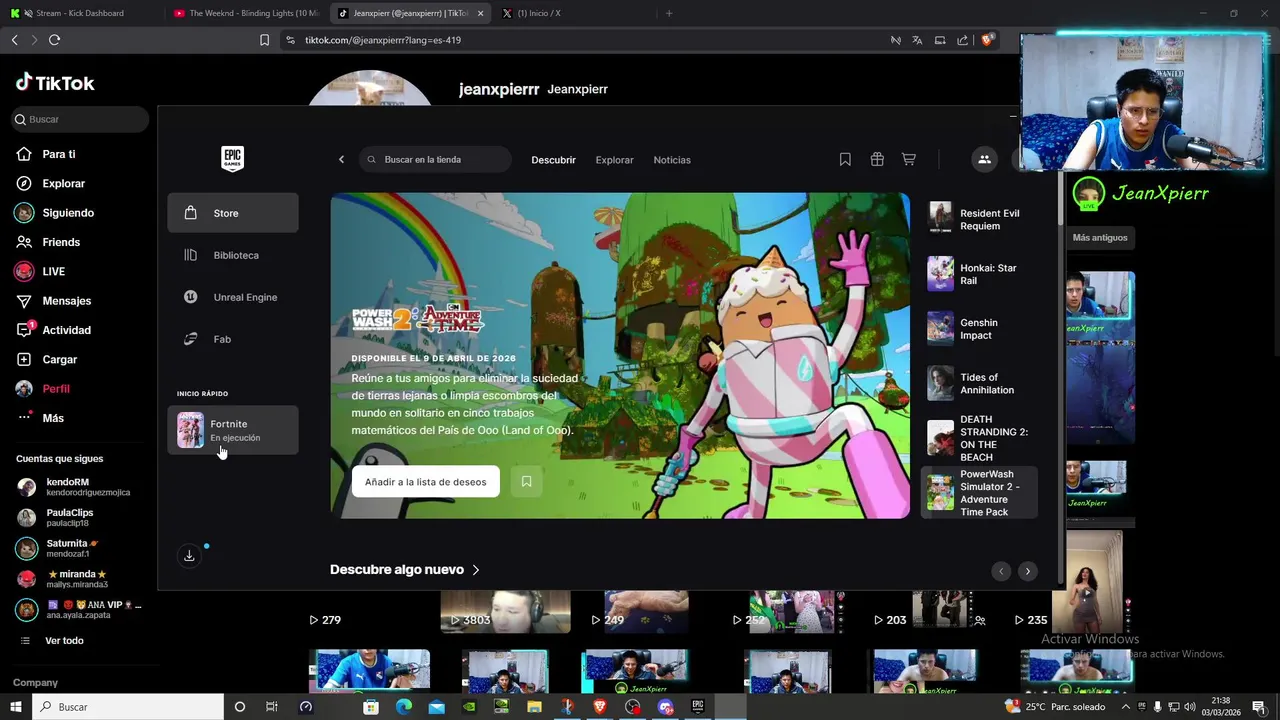The height and width of the screenshot is (720, 1280).
Task: Focus the 'Buscar en la tienda' field
Action: click(x=436, y=159)
